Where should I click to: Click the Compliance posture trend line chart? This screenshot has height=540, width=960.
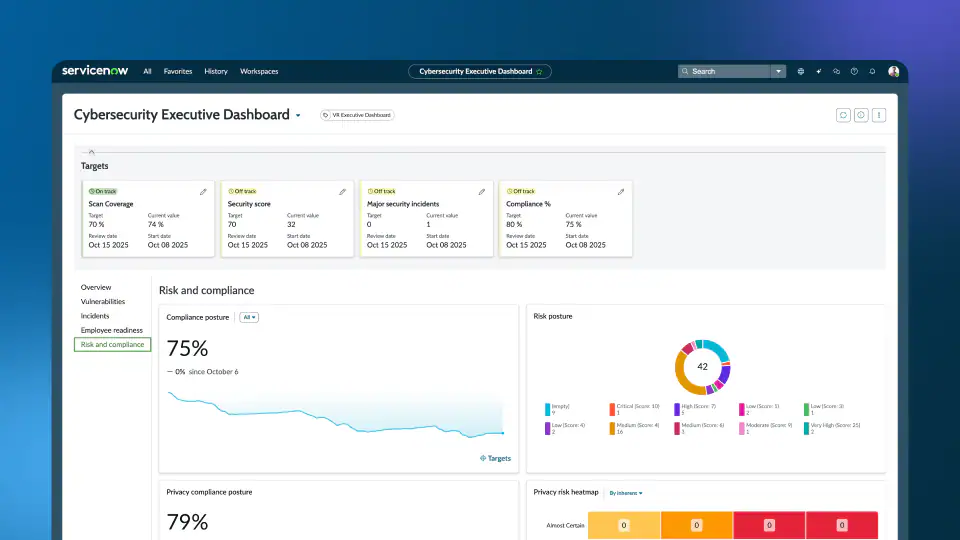tap(336, 415)
